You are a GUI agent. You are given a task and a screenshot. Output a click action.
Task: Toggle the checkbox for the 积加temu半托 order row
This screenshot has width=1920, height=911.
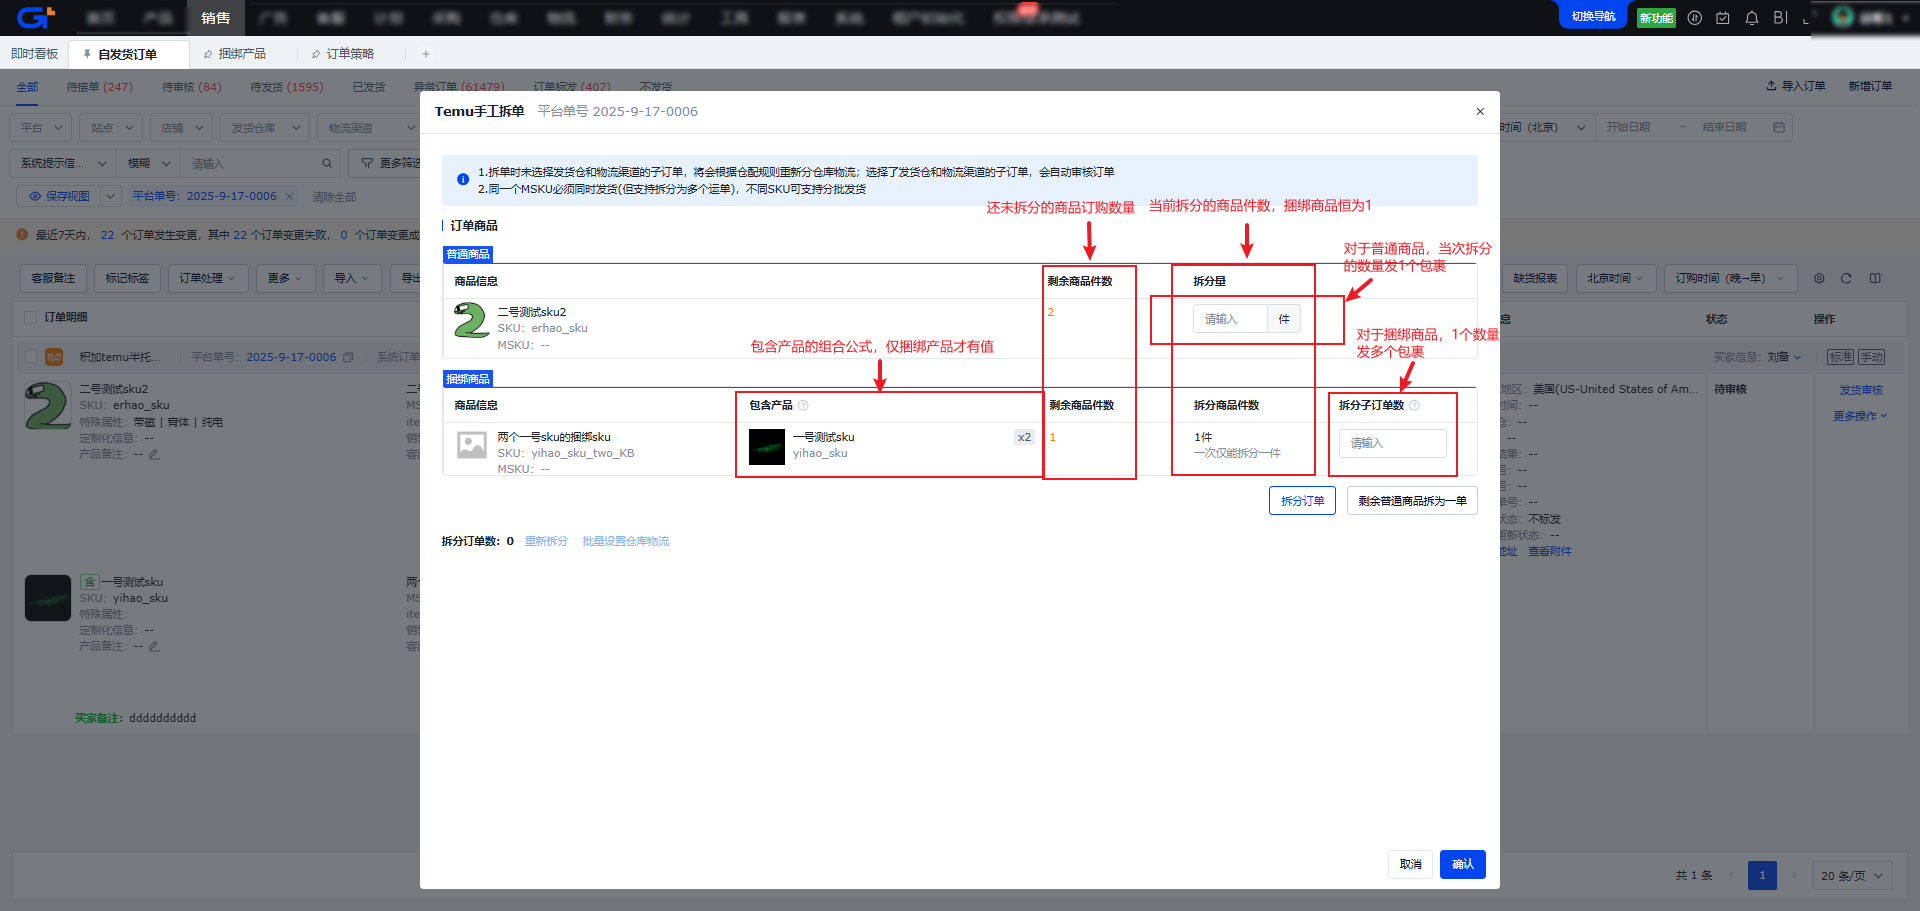(x=30, y=357)
